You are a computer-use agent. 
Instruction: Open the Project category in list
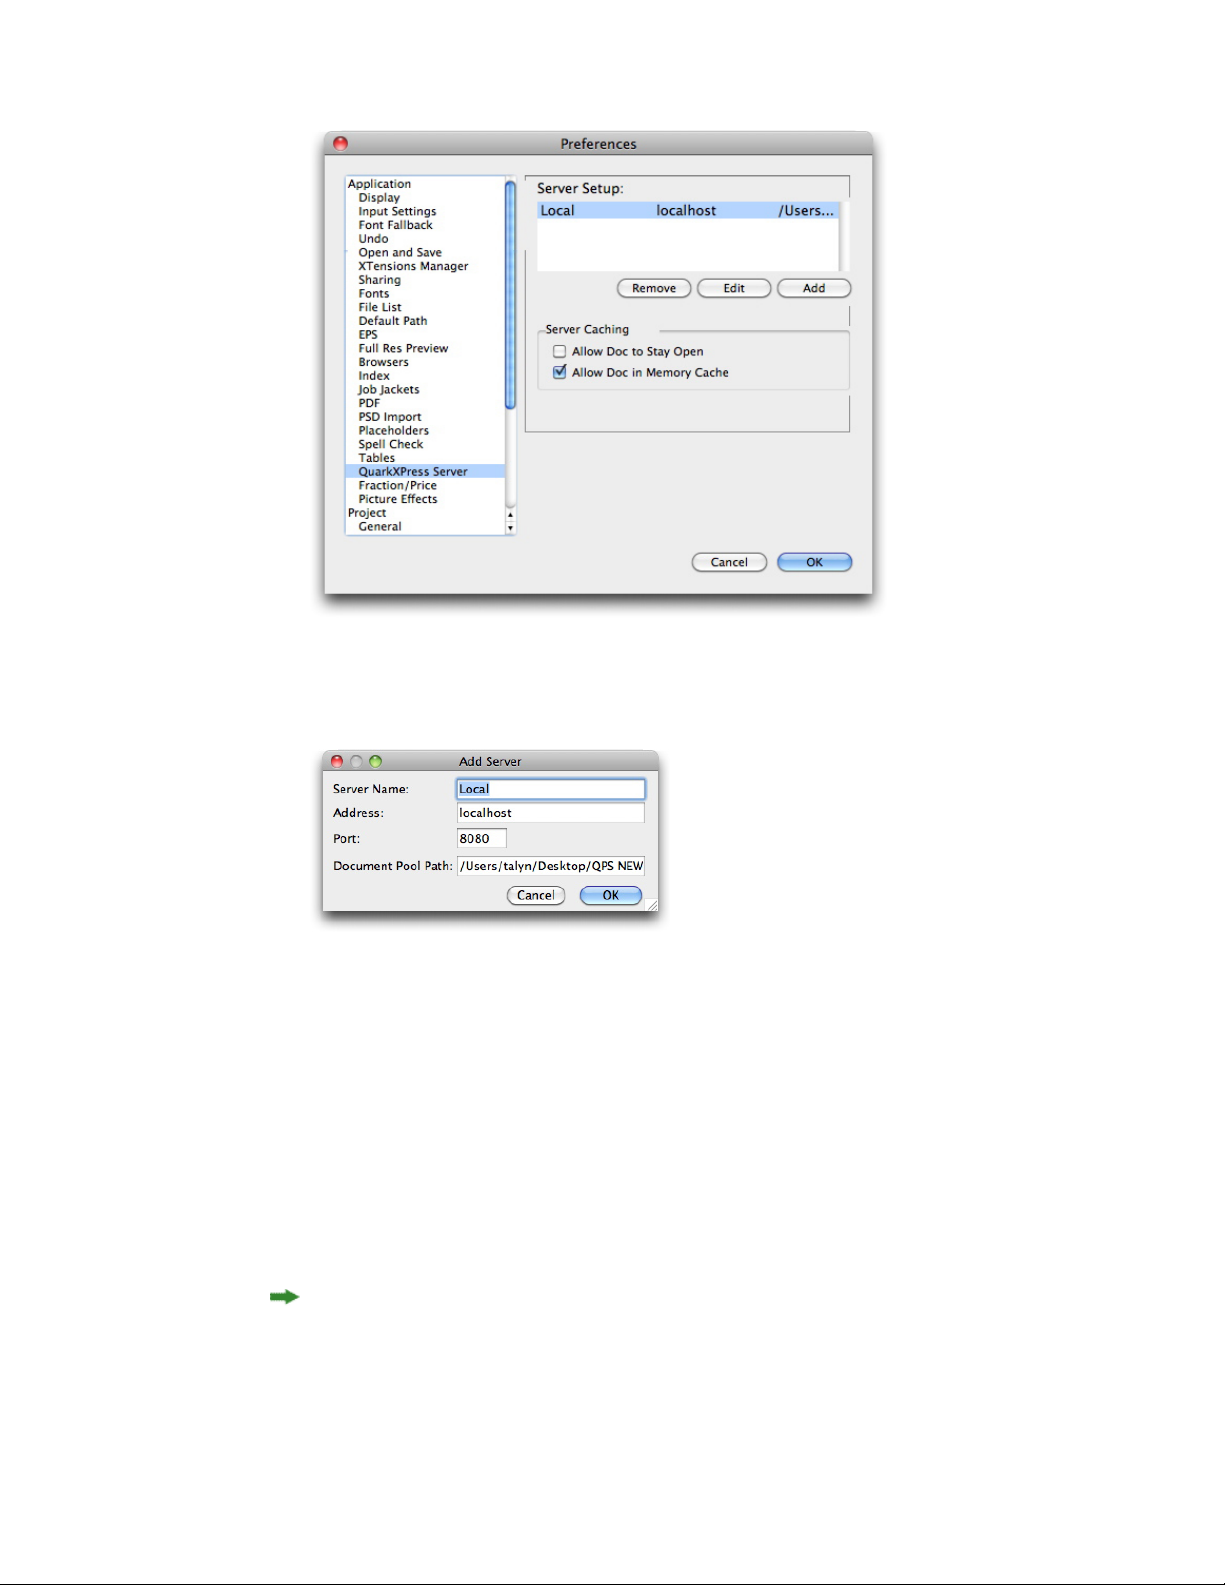click(367, 513)
